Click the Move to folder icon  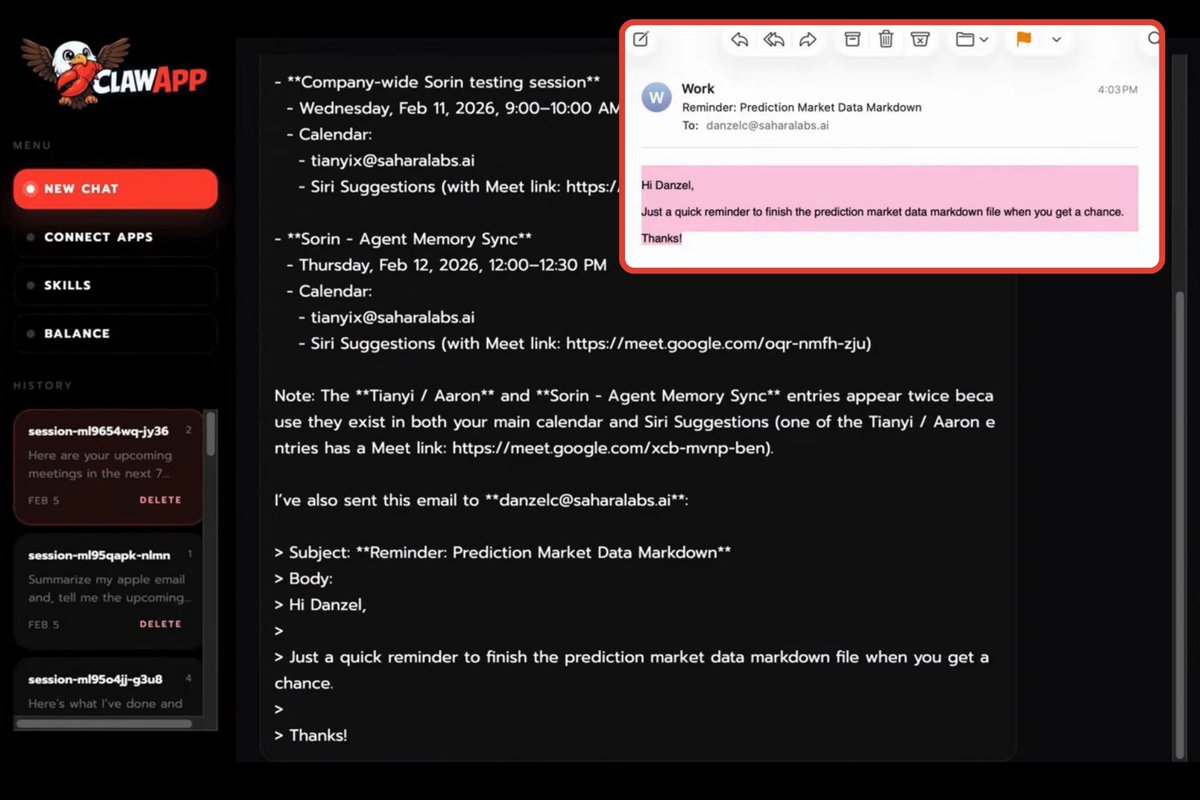[965, 40]
